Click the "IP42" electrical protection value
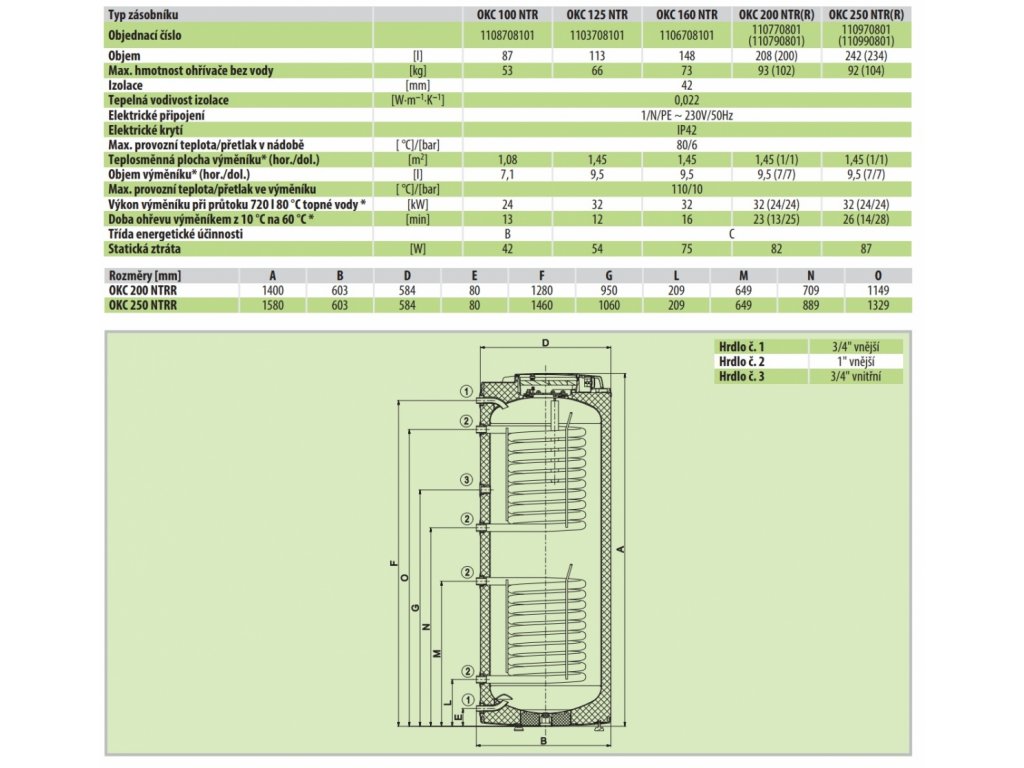Screen dimensions: 1024x768 (x=686, y=131)
